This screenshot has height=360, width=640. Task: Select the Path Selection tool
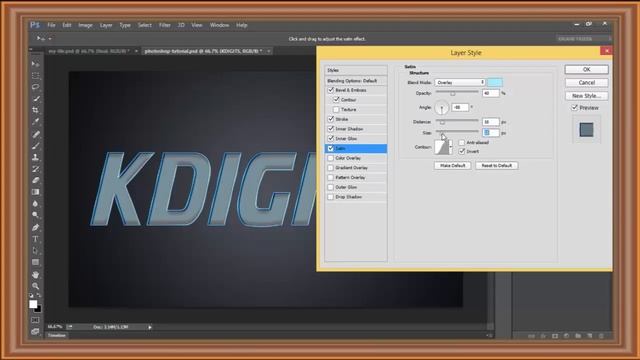point(36,250)
